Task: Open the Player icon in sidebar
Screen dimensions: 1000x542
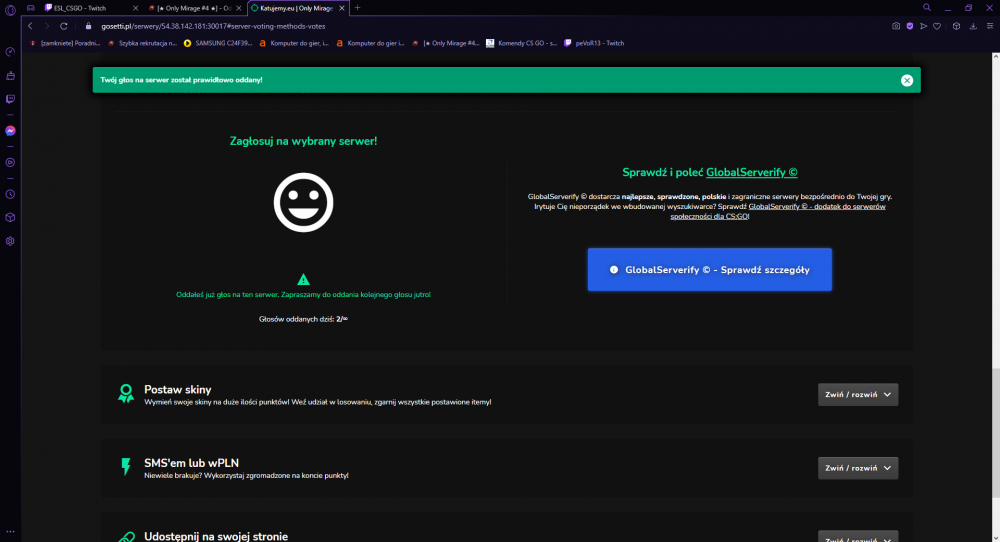Action: (10, 163)
